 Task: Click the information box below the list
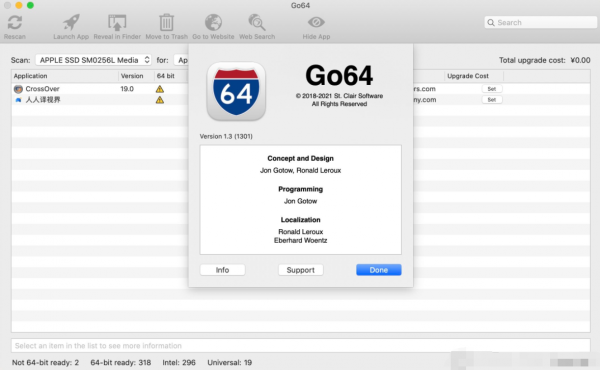301,346
